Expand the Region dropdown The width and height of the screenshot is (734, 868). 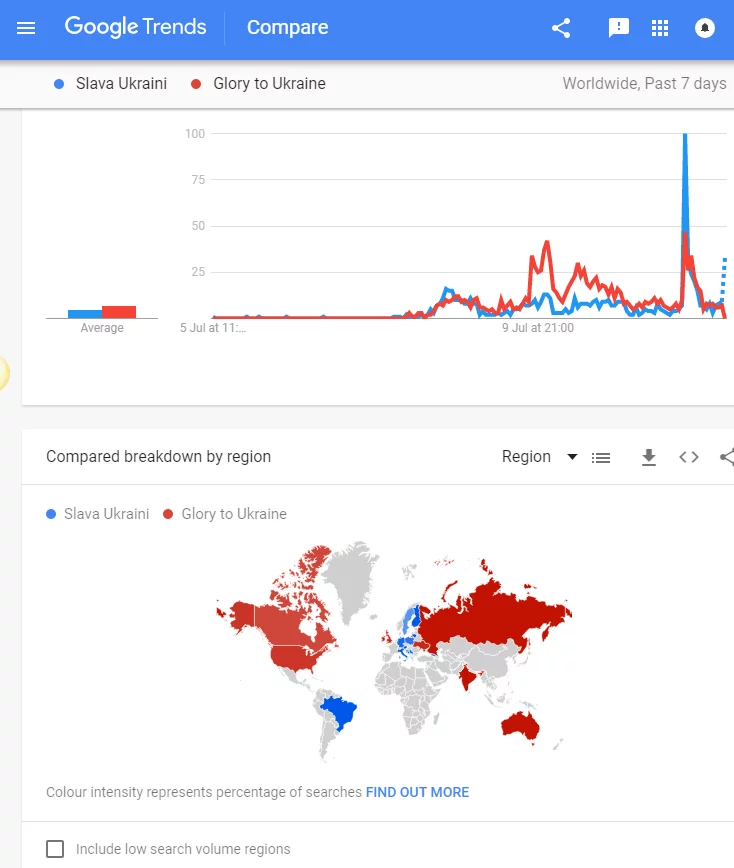(x=527, y=457)
